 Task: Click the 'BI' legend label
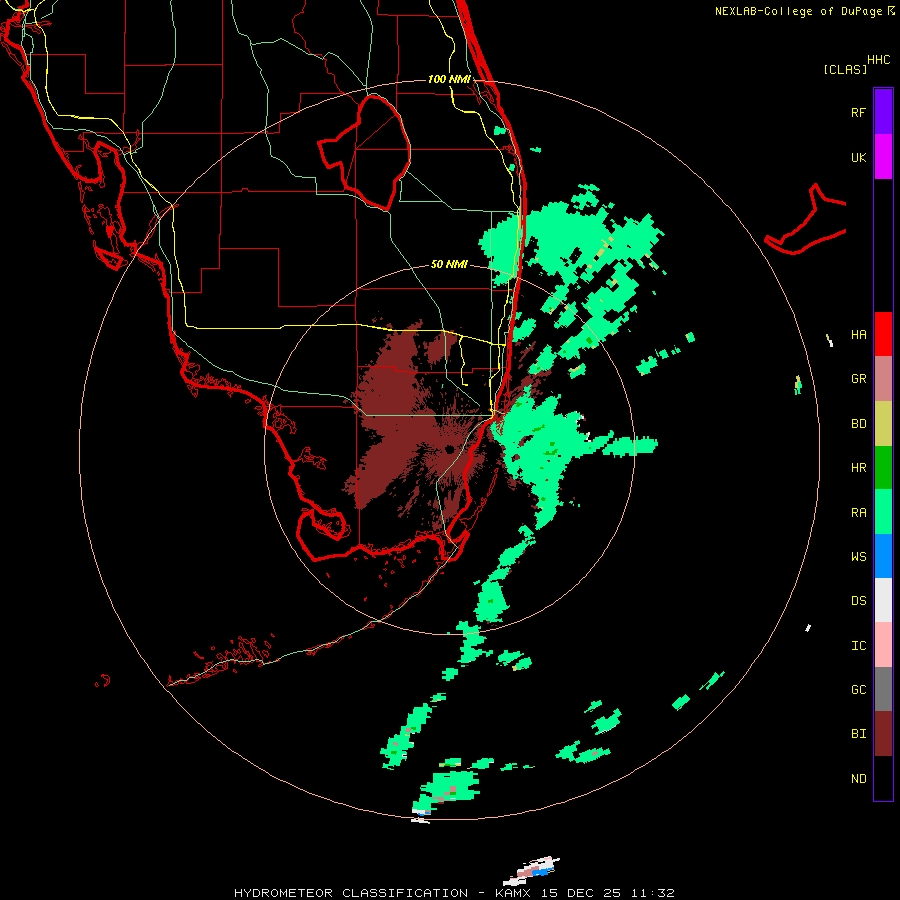(858, 734)
